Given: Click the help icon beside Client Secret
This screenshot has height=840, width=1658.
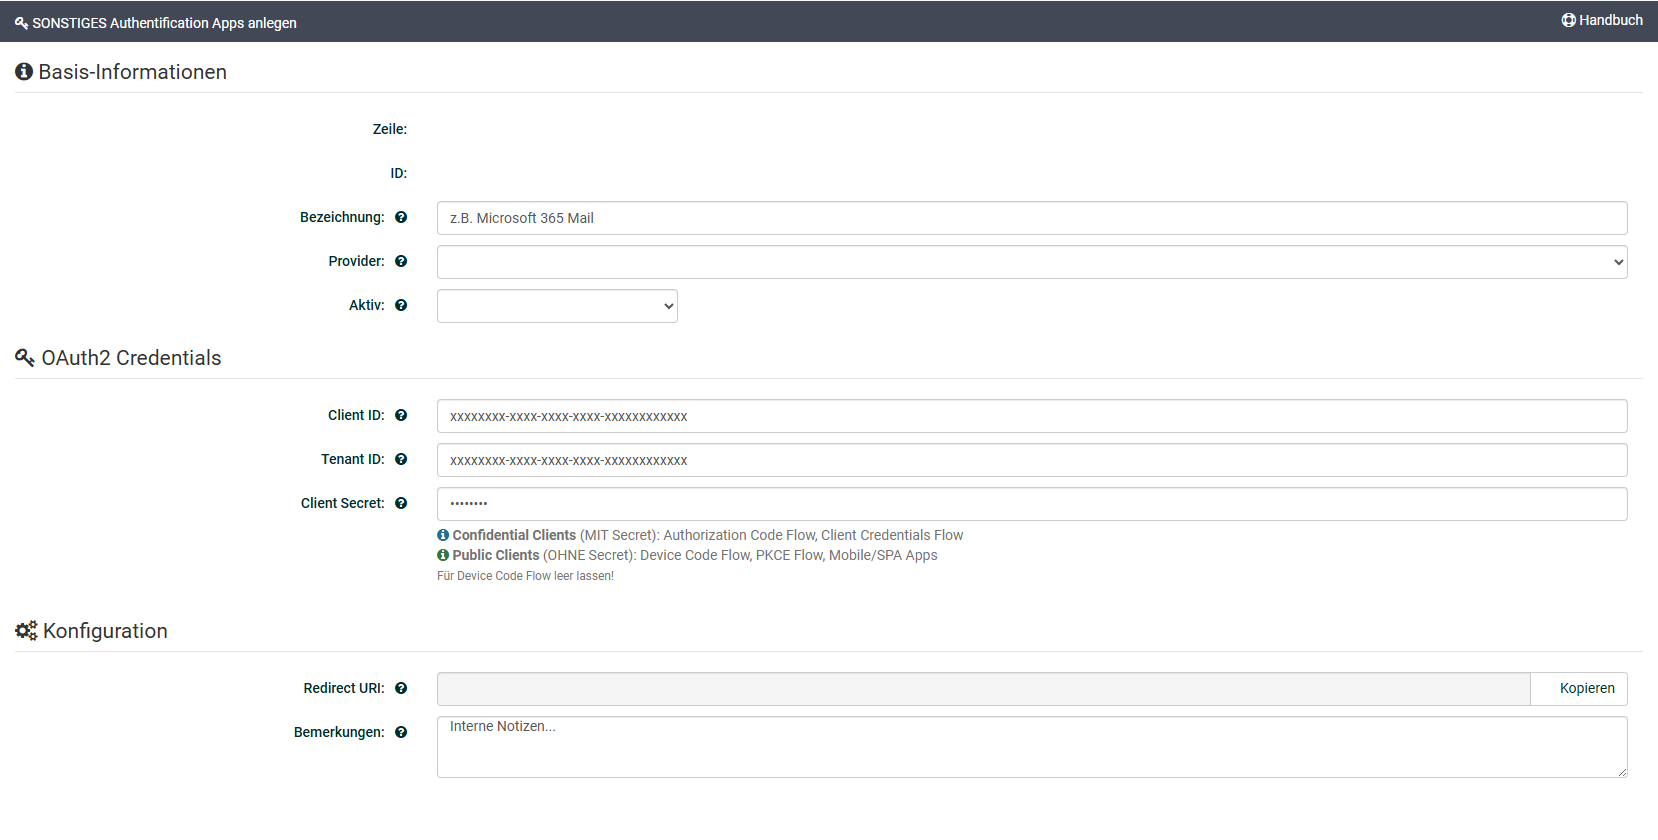Looking at the screenshot, I should (401, 503).
